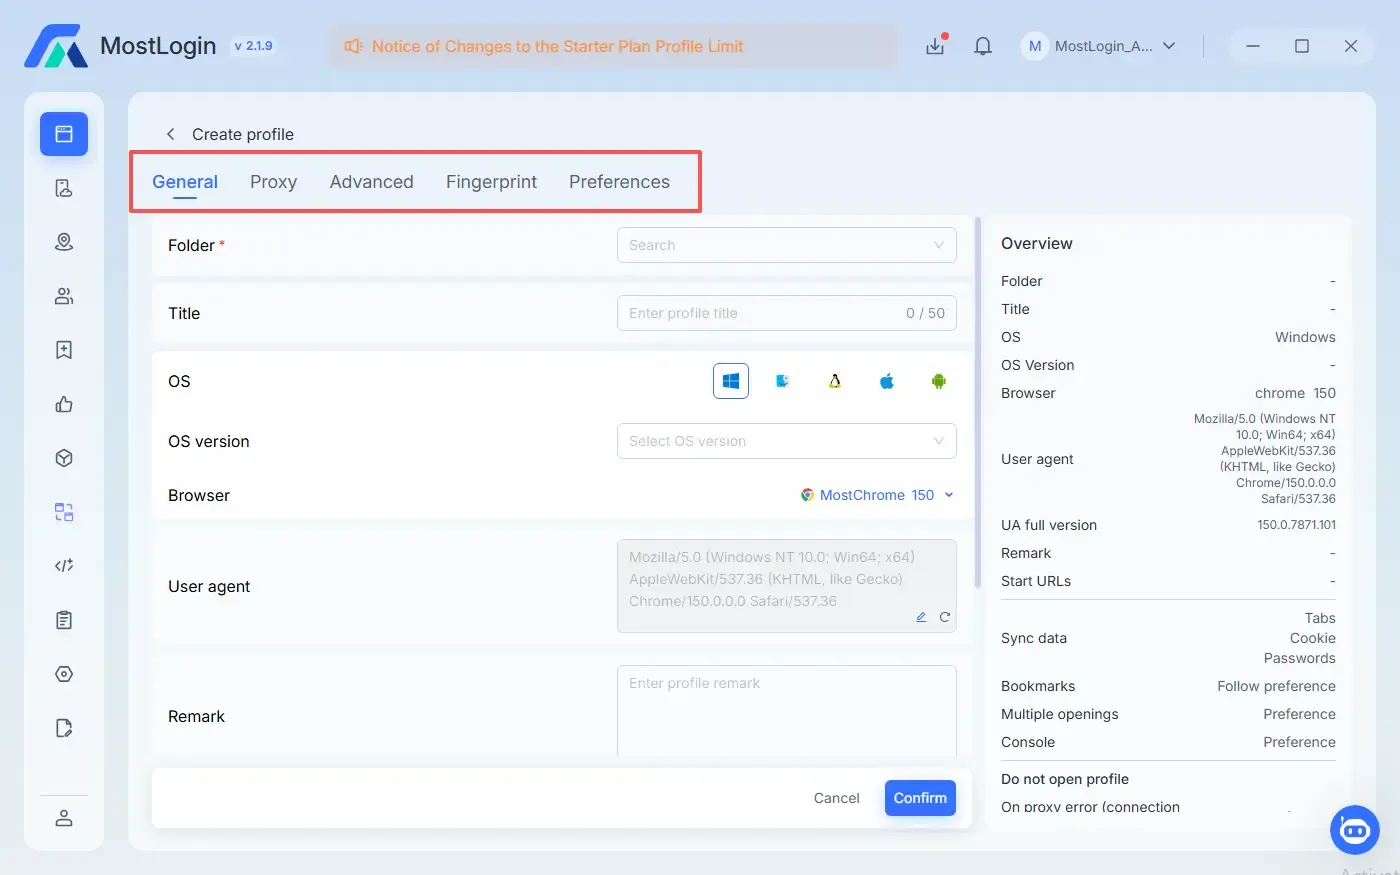Image resolution: width=1400 pixels, height=875 pixels.
Task: Open the MostLogin_A... account menu
Action: (x=1100, y=46)
